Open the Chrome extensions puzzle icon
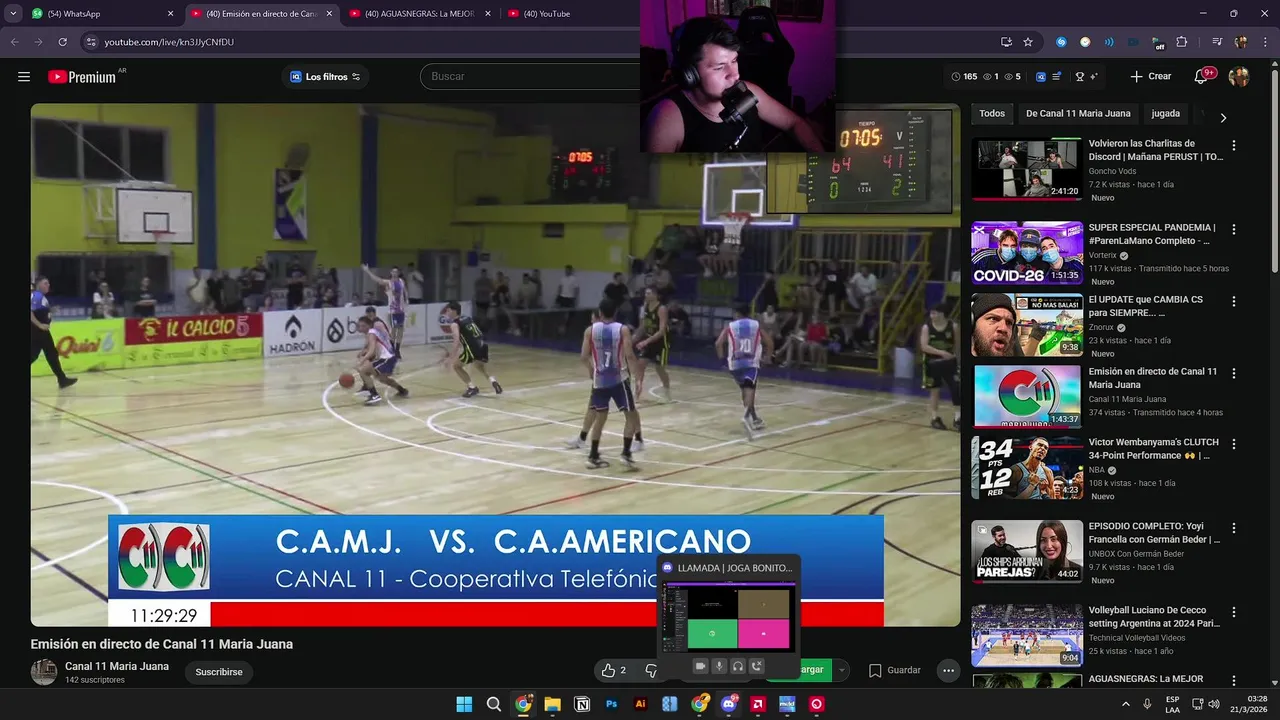This screenshot has width=1280, height=720. 1181,42
